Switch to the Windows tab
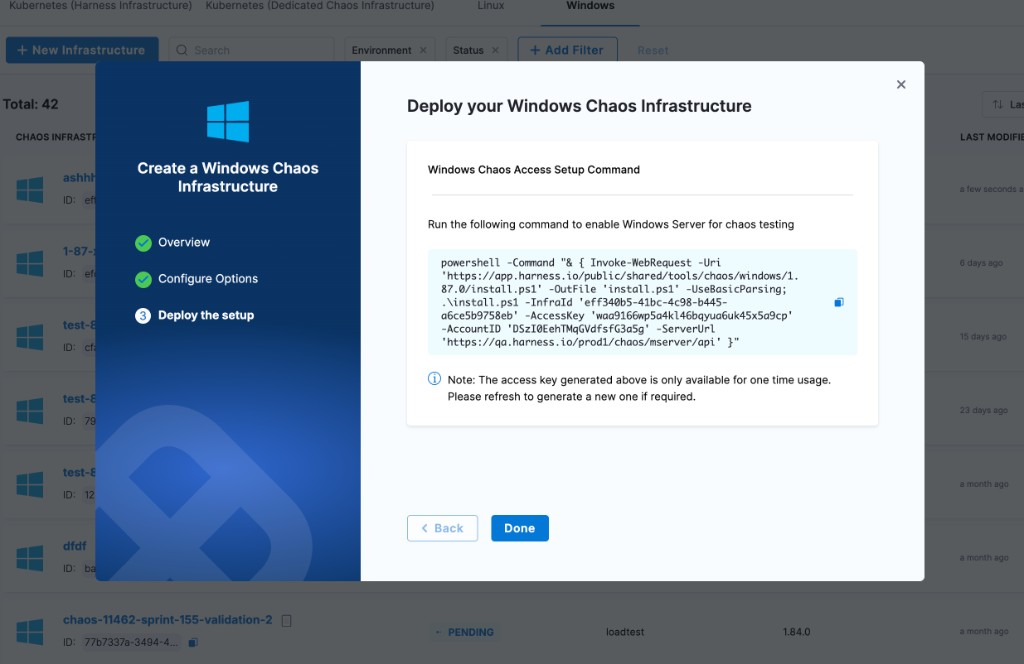Viewport: 1024px width, 664px height. pyautogui.click(x=590, y=6)
